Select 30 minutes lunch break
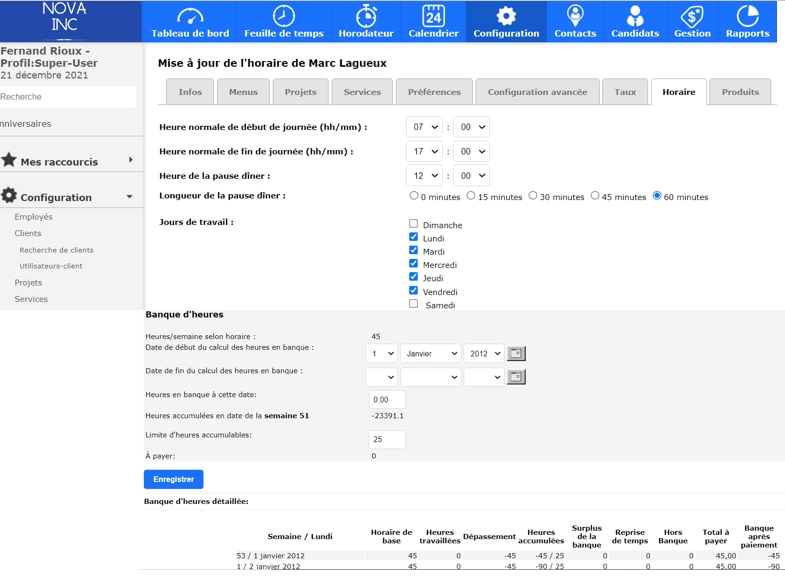The image size is (785, 576). (x=533, y=196)
